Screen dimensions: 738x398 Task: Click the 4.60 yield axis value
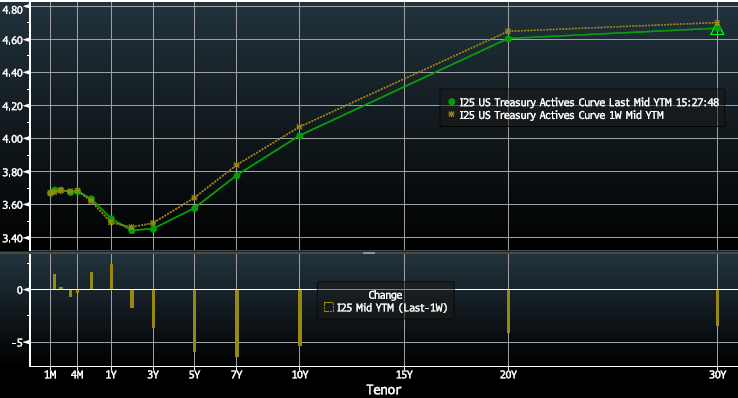pos(13,40)
